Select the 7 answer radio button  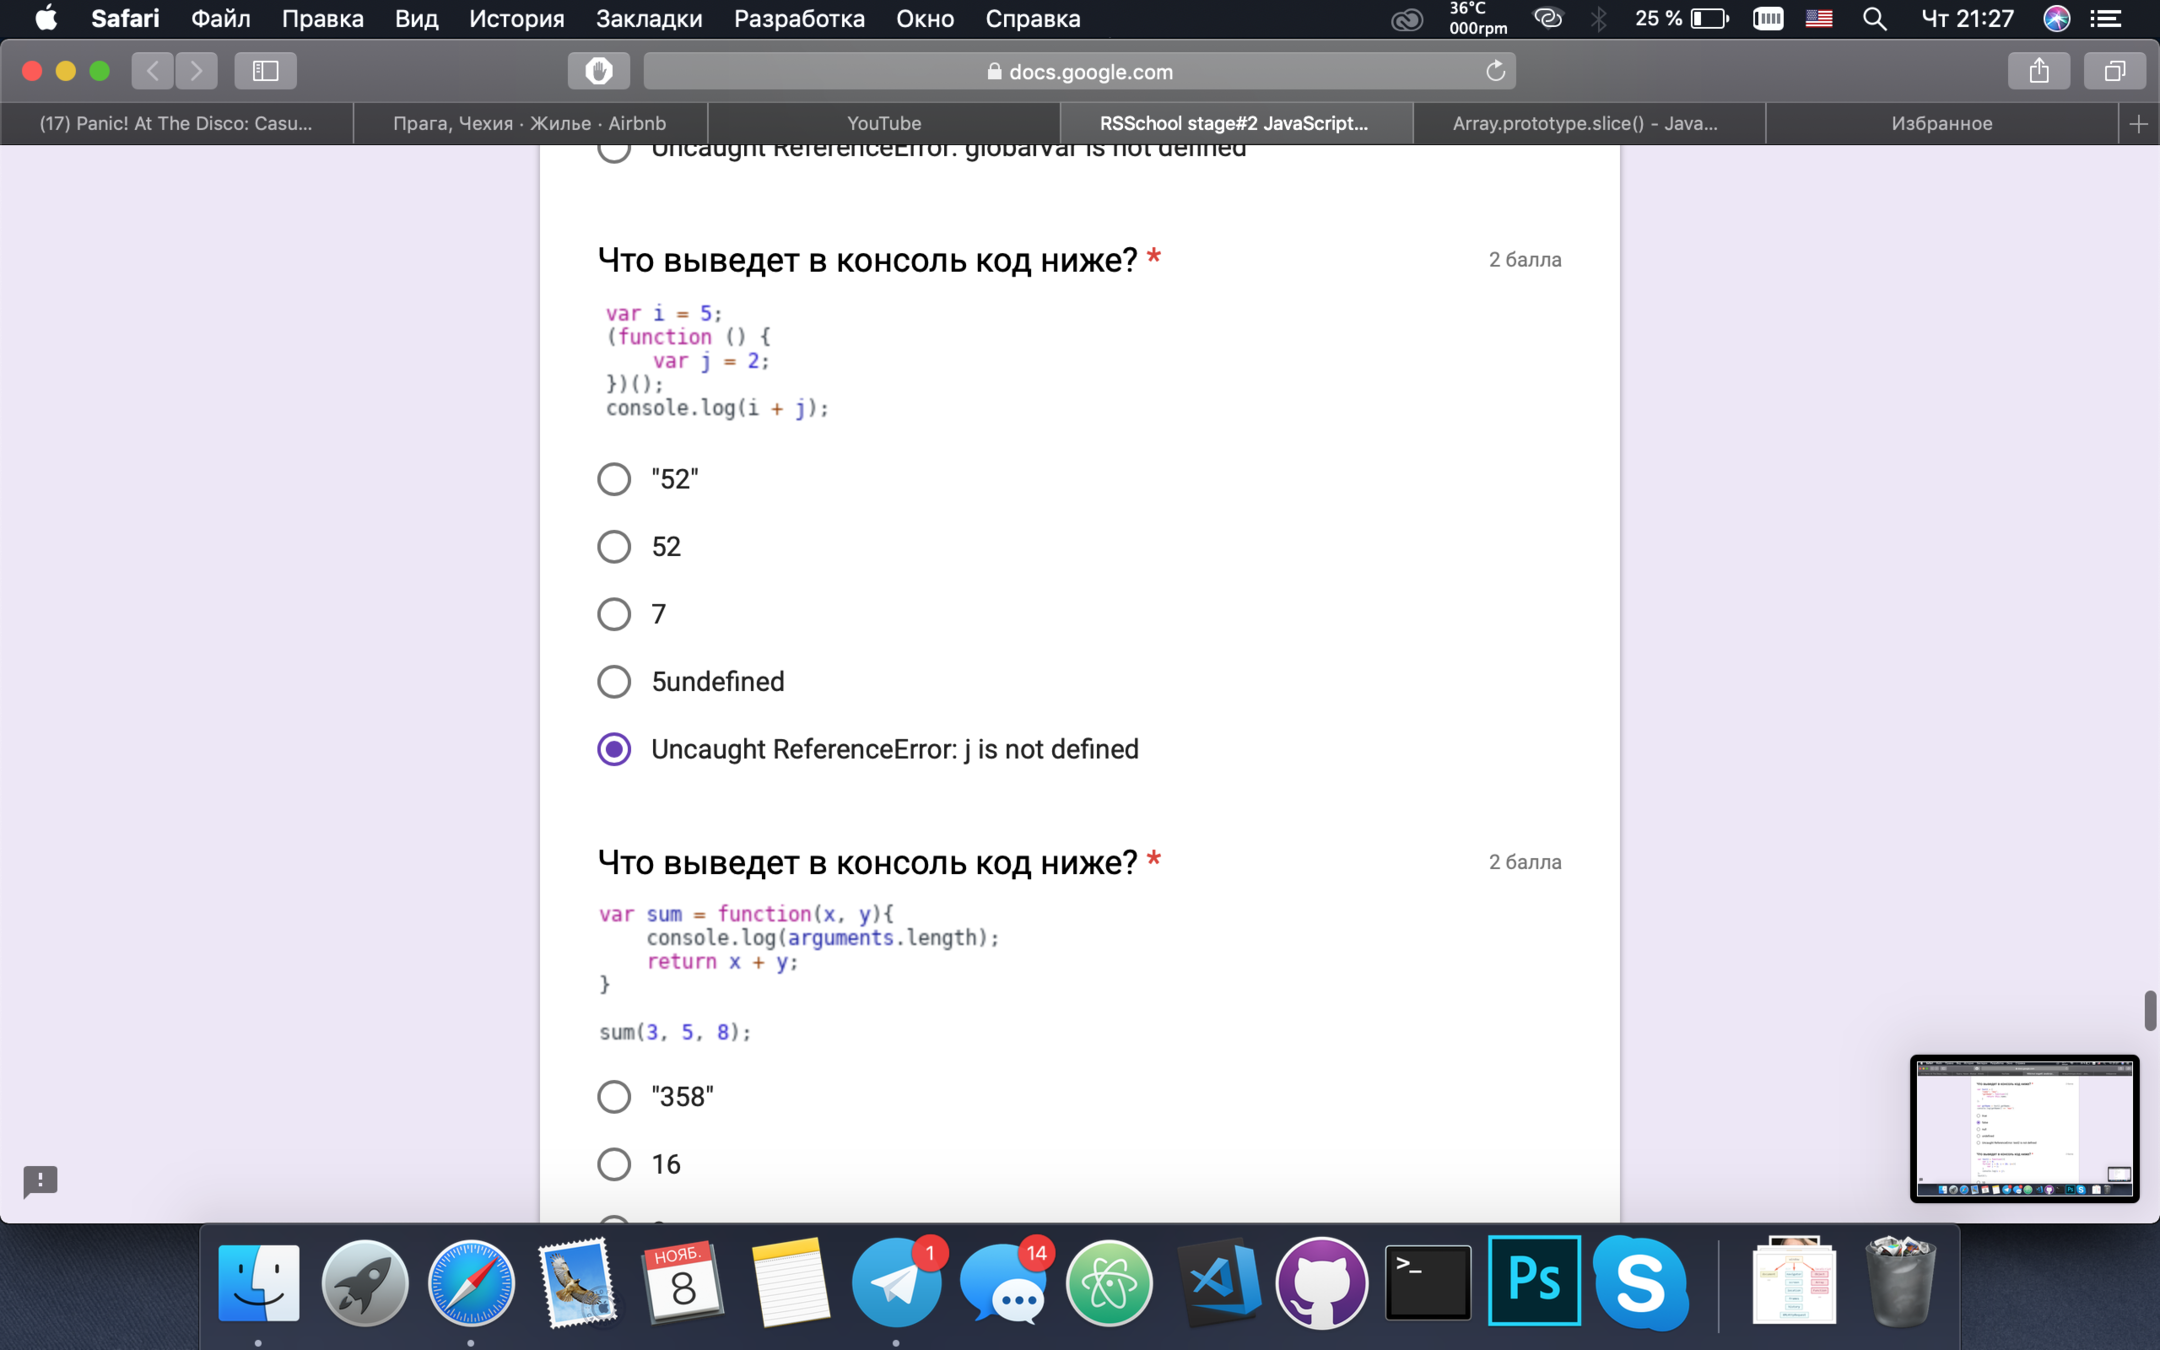pyautogui.click(x=614, y=614)
